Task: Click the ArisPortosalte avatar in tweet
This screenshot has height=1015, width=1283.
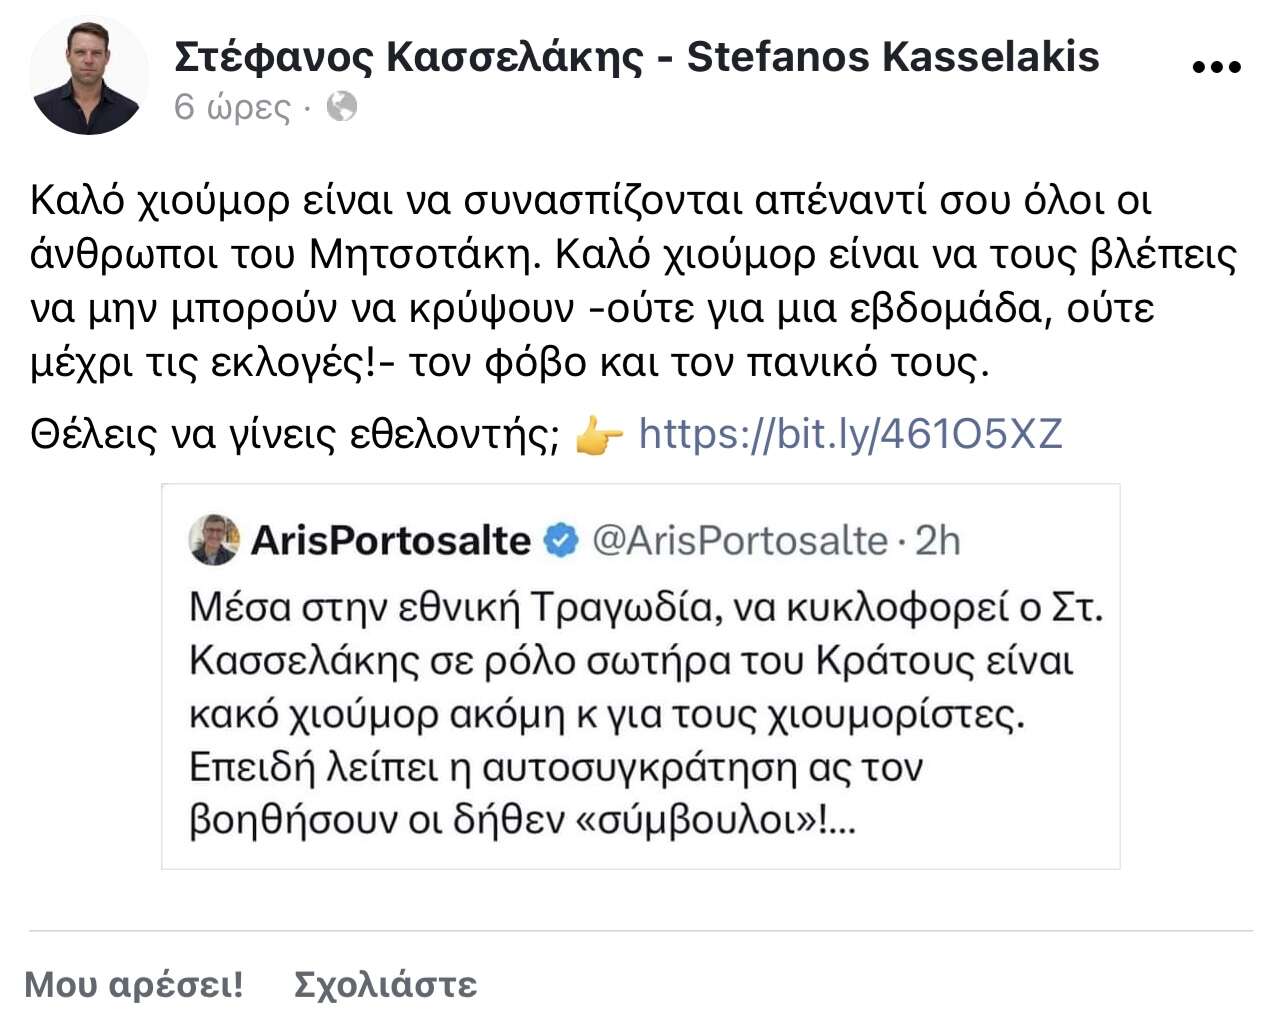Action: (x=214, y=540)
